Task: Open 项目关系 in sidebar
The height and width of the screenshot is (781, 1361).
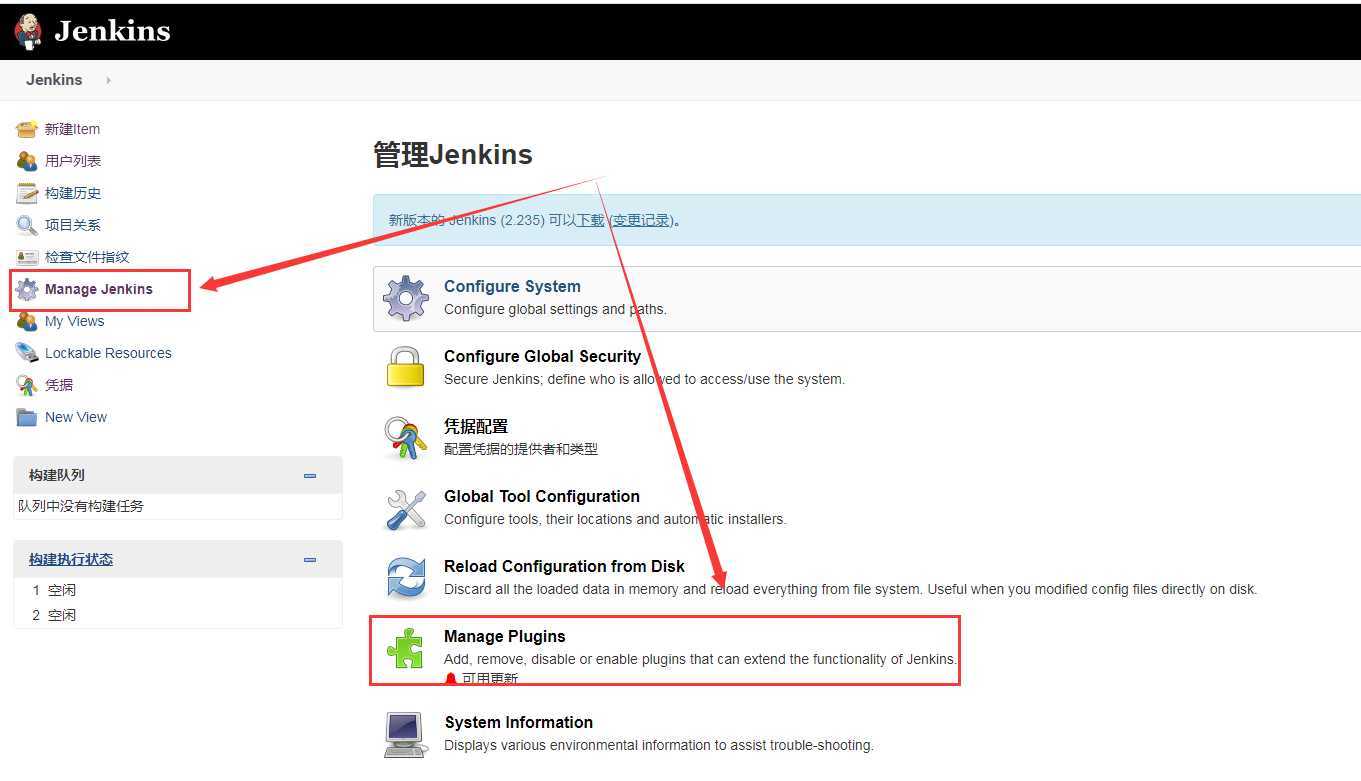Action: 73,225
